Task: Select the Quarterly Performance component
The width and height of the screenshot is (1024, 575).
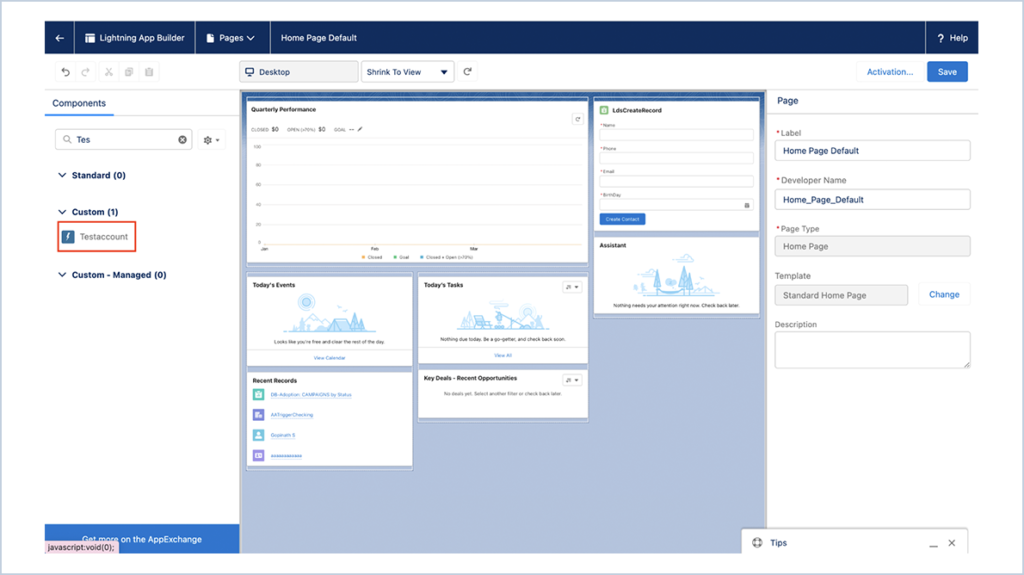Action: point(416,181)
